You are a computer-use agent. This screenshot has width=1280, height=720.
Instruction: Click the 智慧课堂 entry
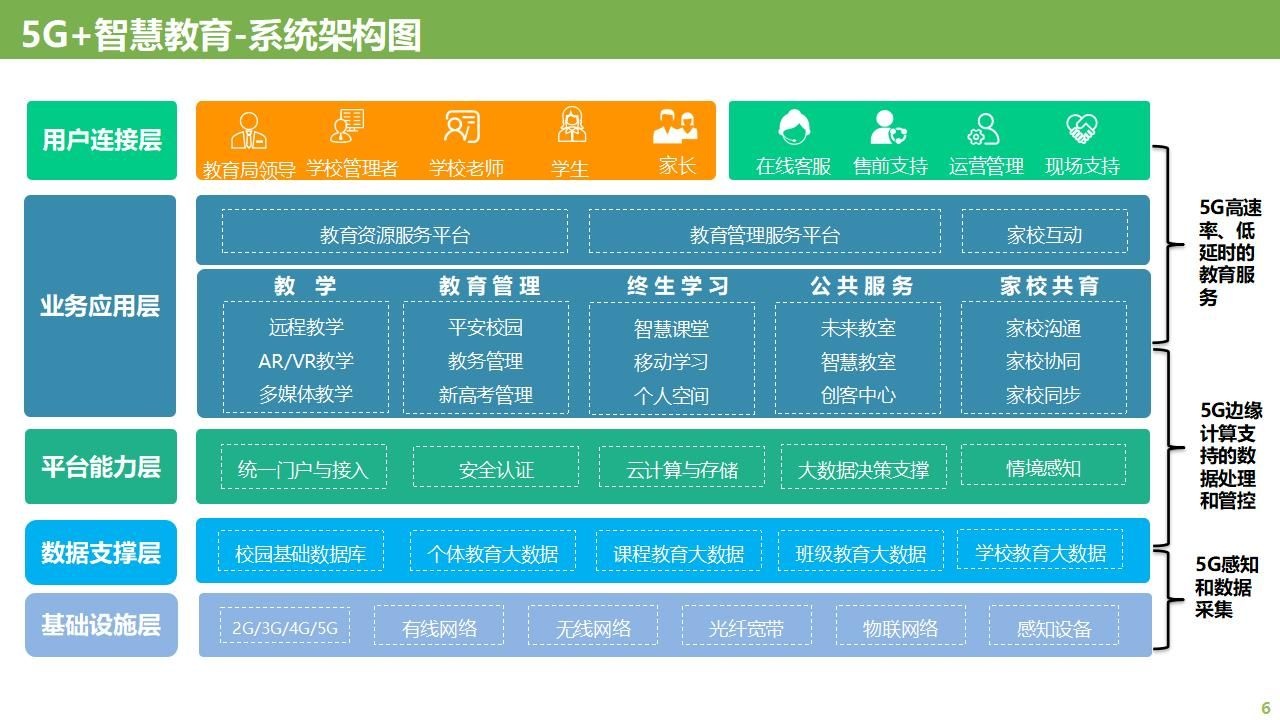(672, 328)
